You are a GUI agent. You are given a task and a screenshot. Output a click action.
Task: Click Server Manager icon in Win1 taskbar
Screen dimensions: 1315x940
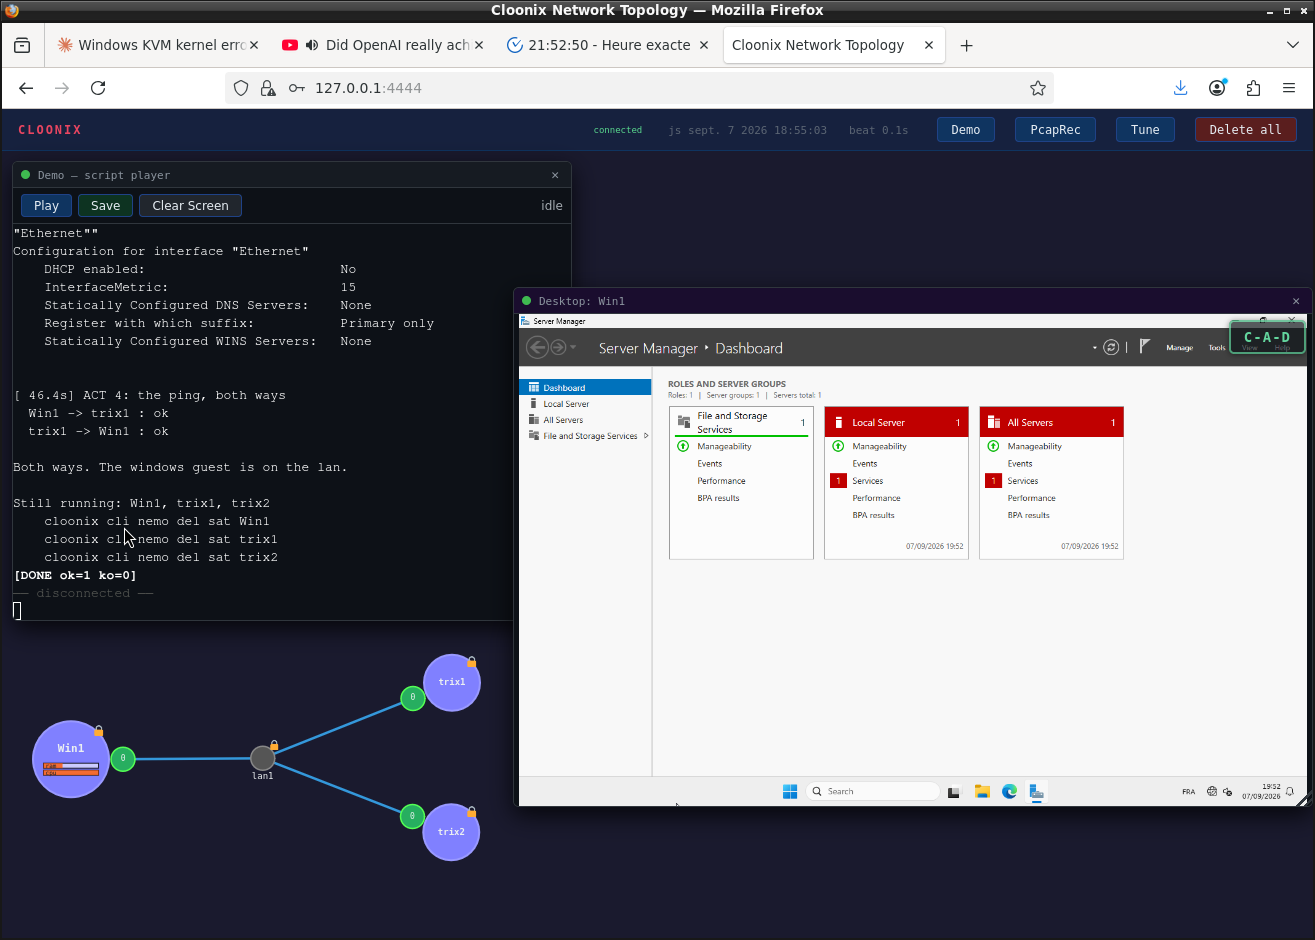click(x=1037, y=791)
